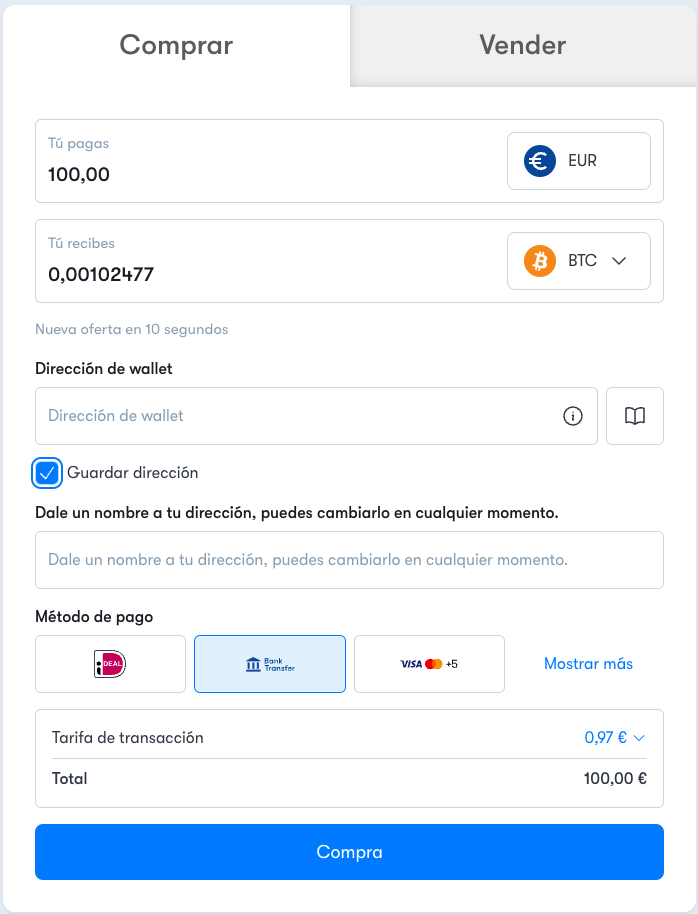Uncheck the Guardar dirección checkbox
This screenshot has height=914, width=698.
click(x=47, y=473)
